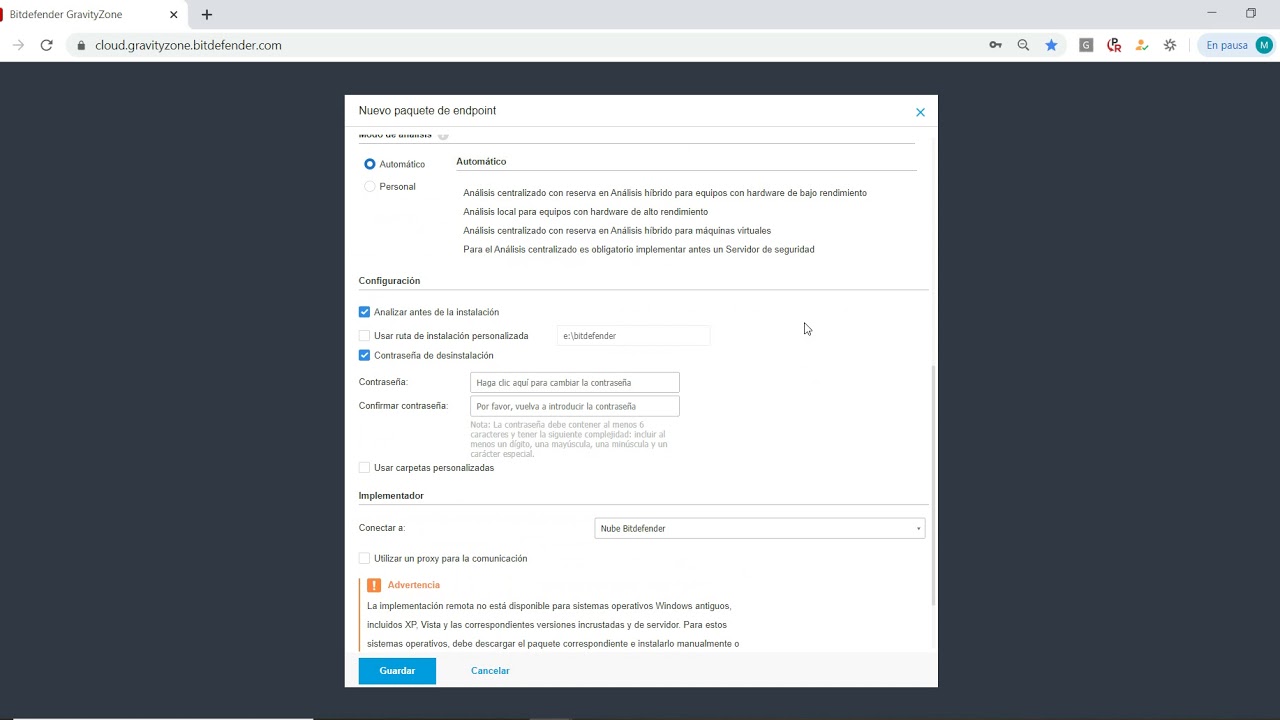Image resolution: width=1280 pixels, height=720 pixels.
Task: Click the help icon next to Modo de análisis
Action: pos(443,135)
